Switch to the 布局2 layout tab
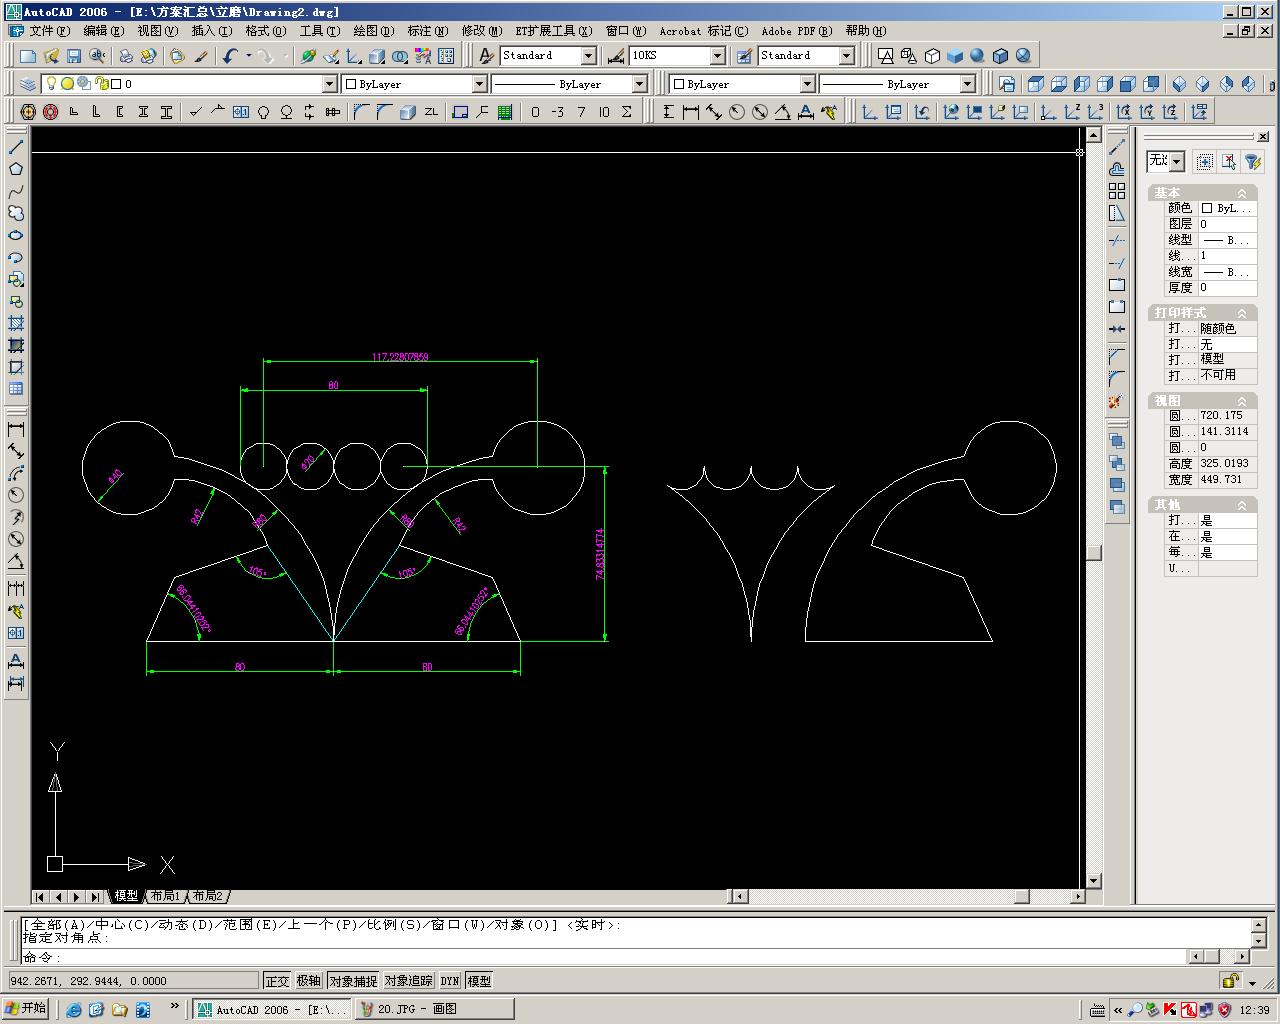 click(x=208, y=896)
